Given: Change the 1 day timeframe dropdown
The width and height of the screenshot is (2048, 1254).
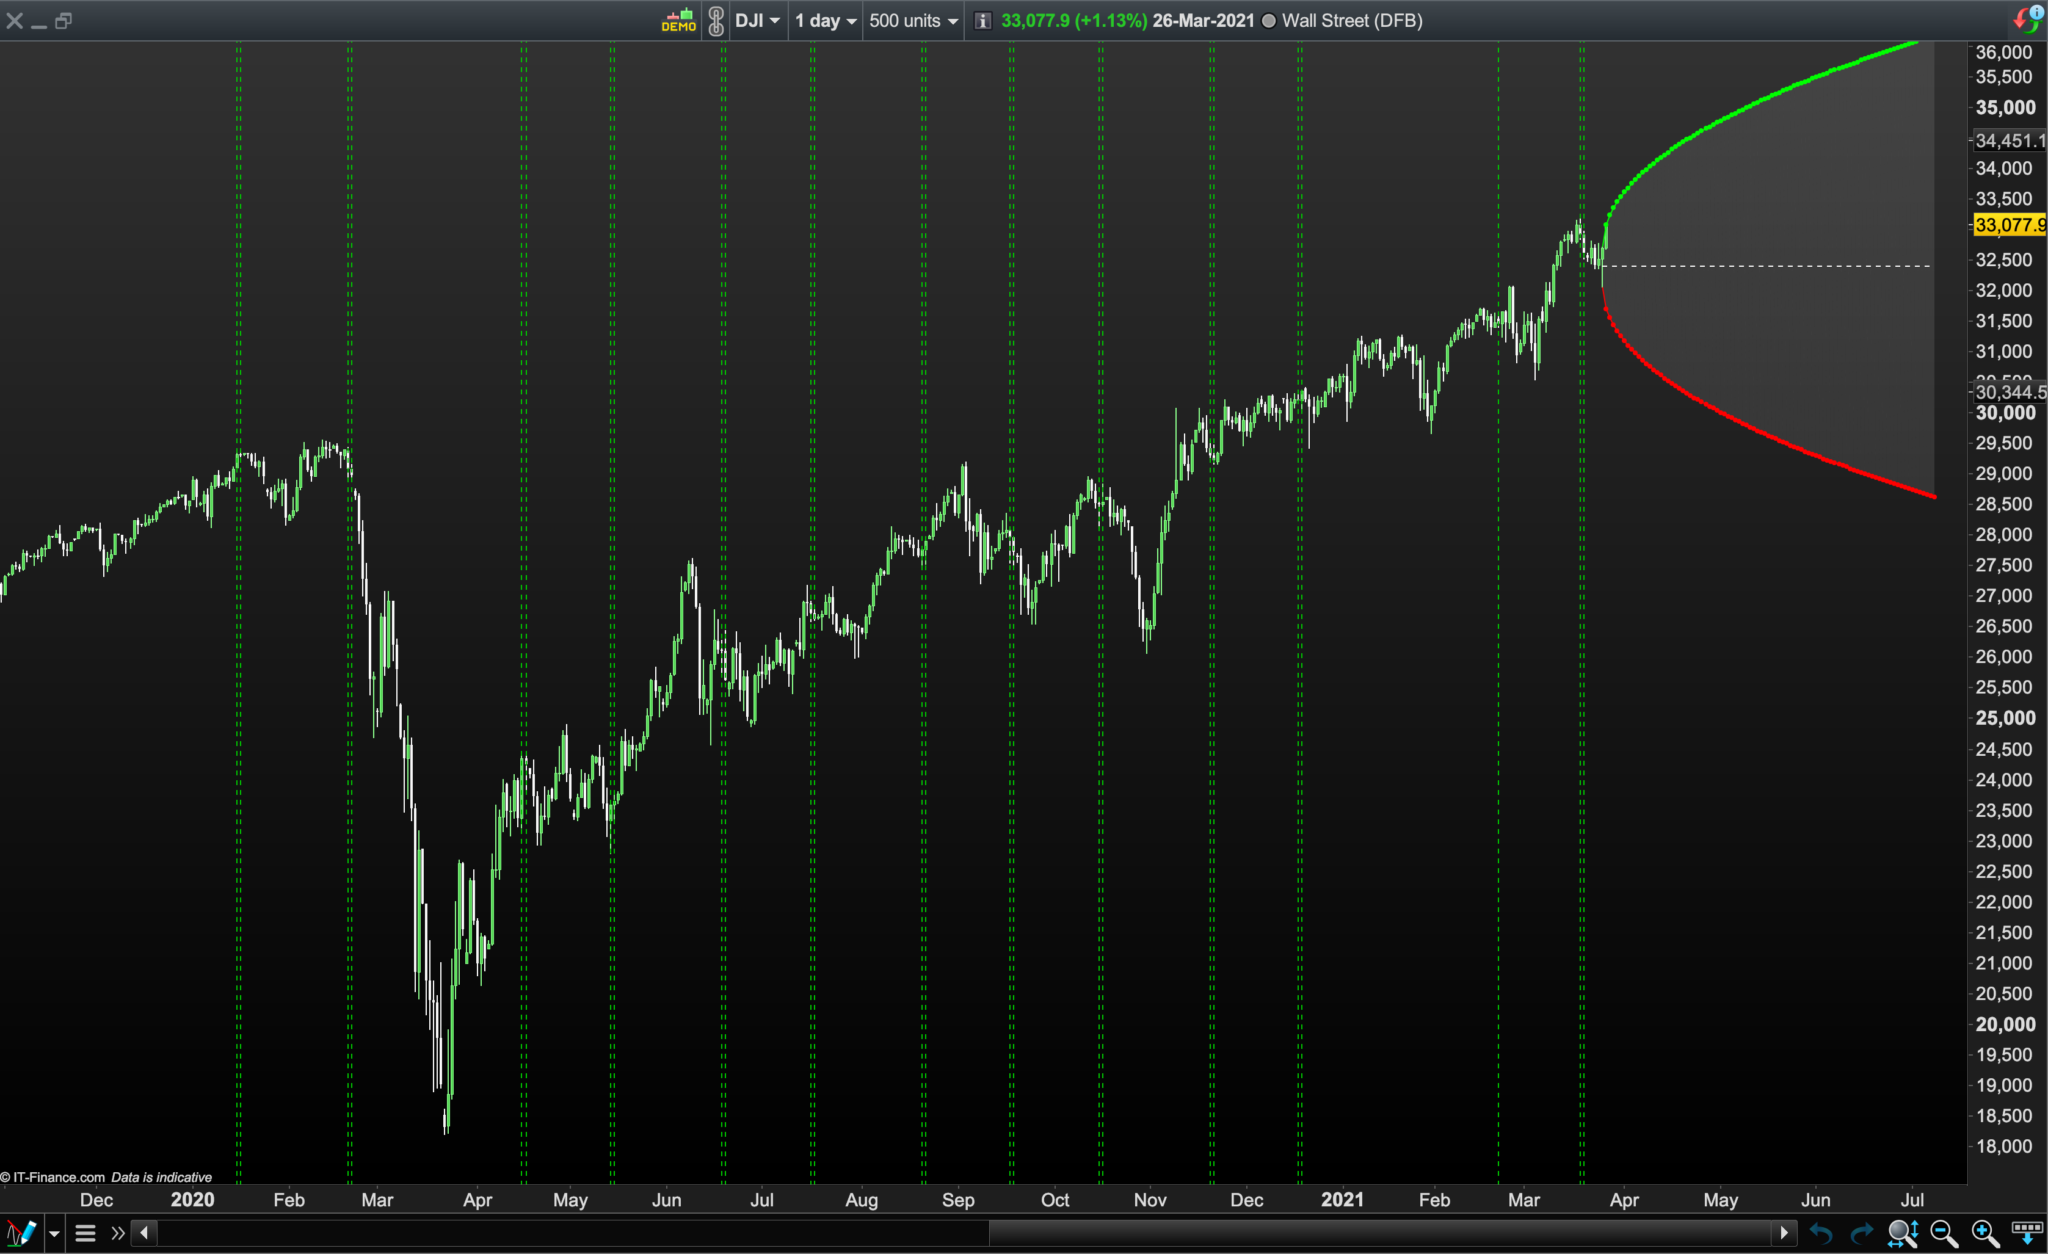Looking at the screenshot, I should [825, 20].
